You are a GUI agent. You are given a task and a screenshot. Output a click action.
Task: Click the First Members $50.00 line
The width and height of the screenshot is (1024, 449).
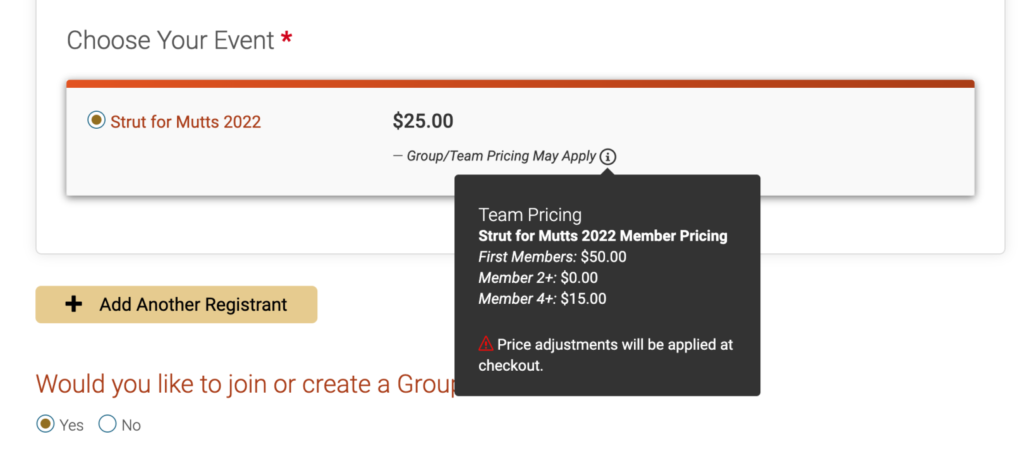point(552,257)
